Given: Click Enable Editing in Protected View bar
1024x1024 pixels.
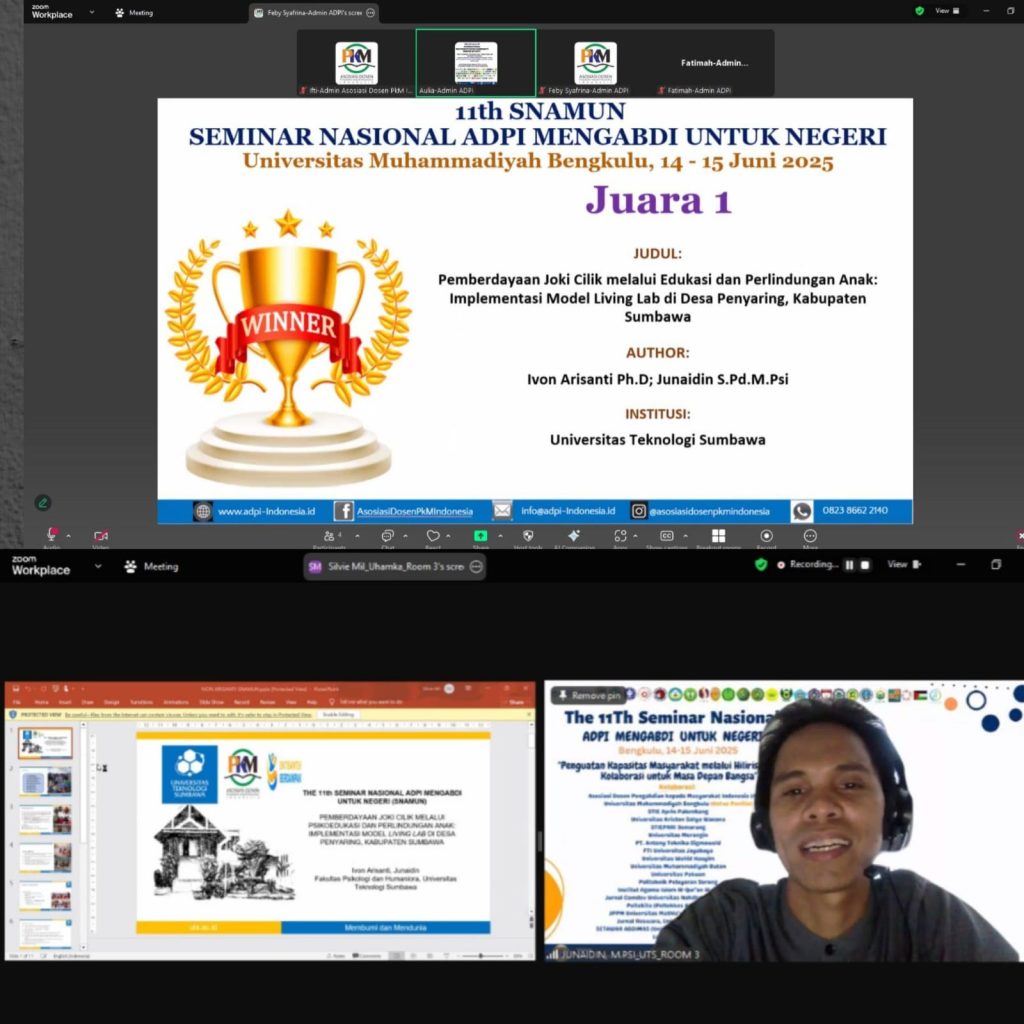Looking at the screenshot, I should 338,714.
